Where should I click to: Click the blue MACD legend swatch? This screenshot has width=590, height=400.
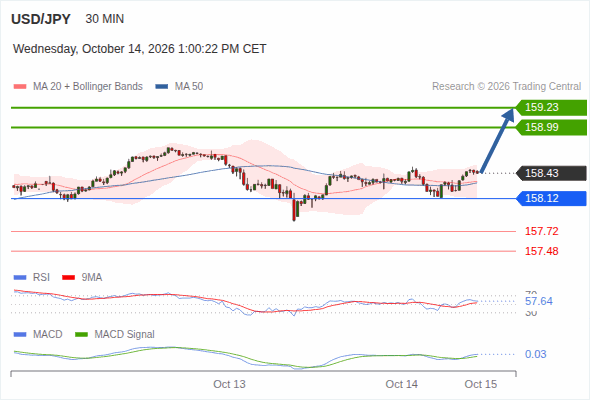click(x=20, y=335)
